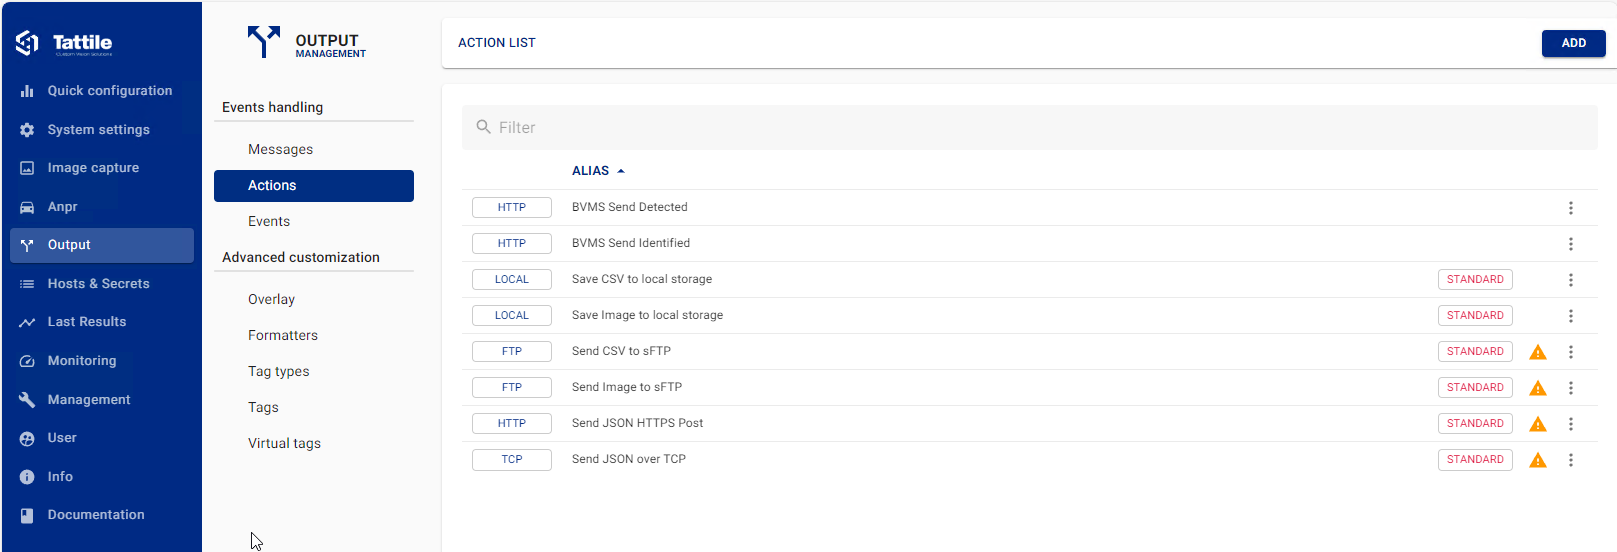Open three-dot menu for Send JSON over TCP
Viewport: 1617px width, 552px height.
pyautogui.click(x=1571, y=460)
